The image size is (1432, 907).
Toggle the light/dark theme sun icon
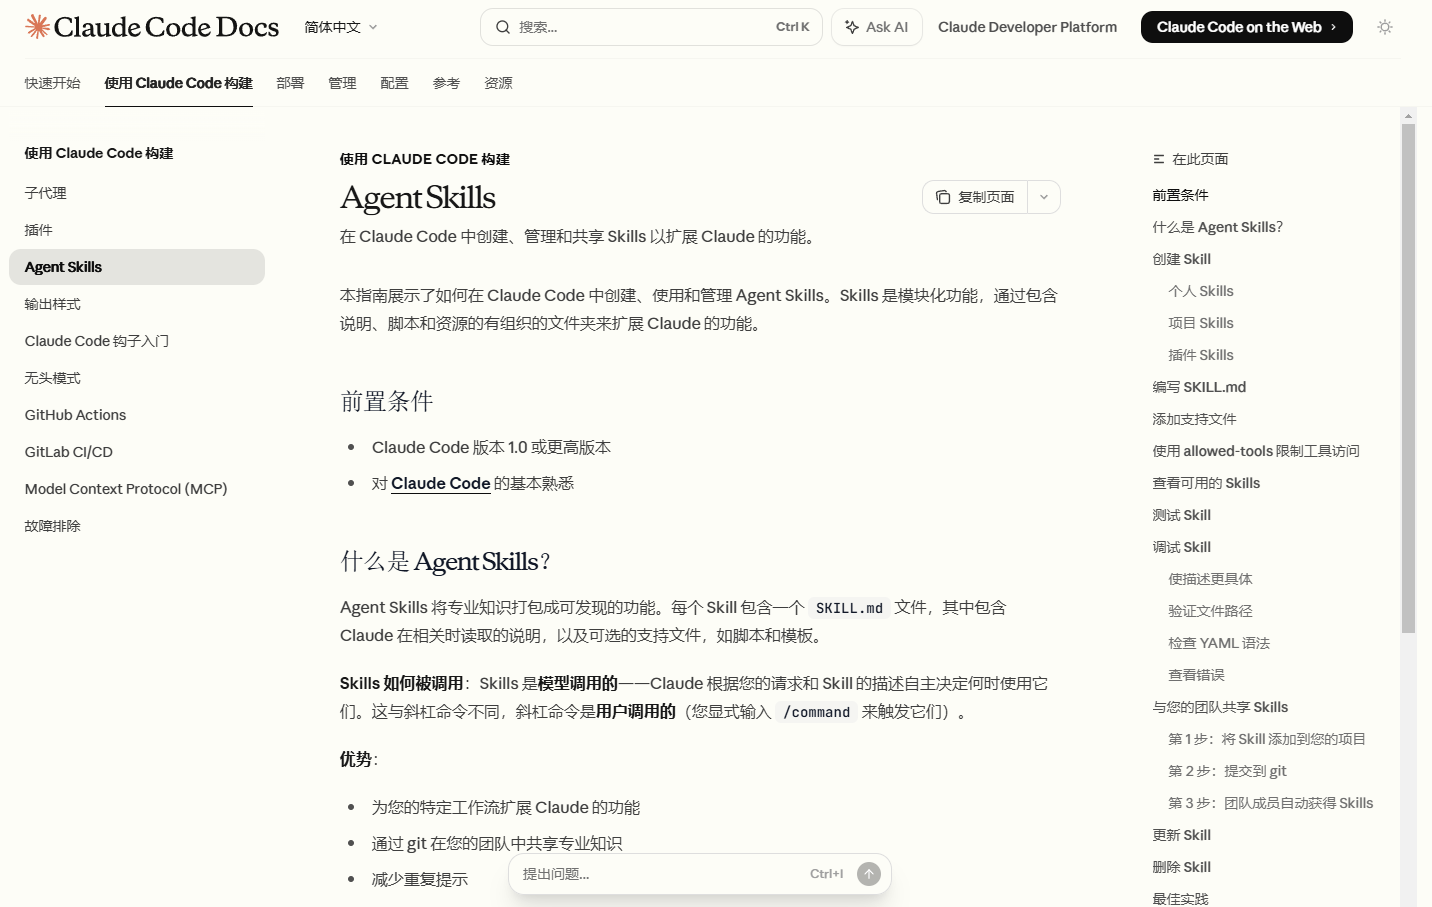1384,27
